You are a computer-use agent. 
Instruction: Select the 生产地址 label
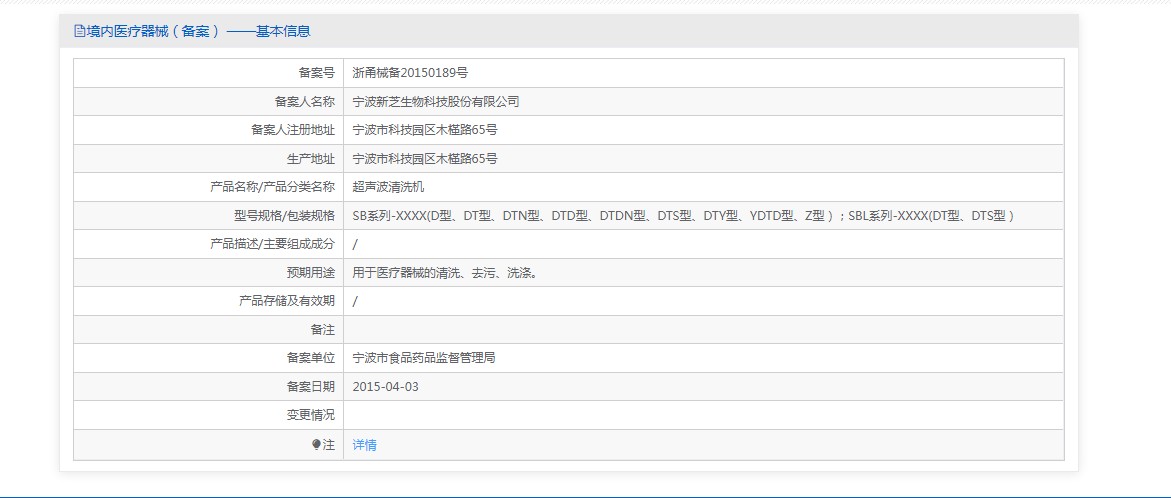[x=311, y=158]
